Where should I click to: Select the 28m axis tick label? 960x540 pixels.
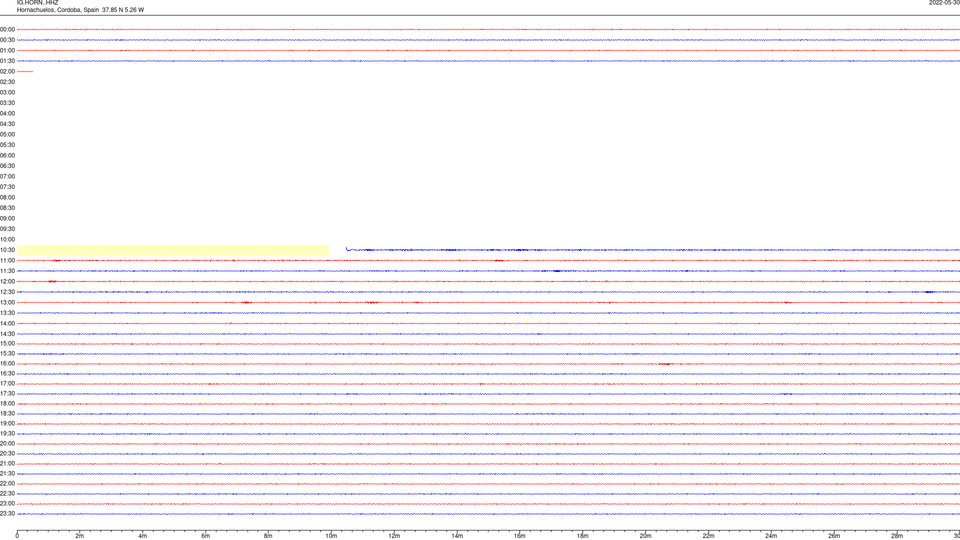coord(897,536)
